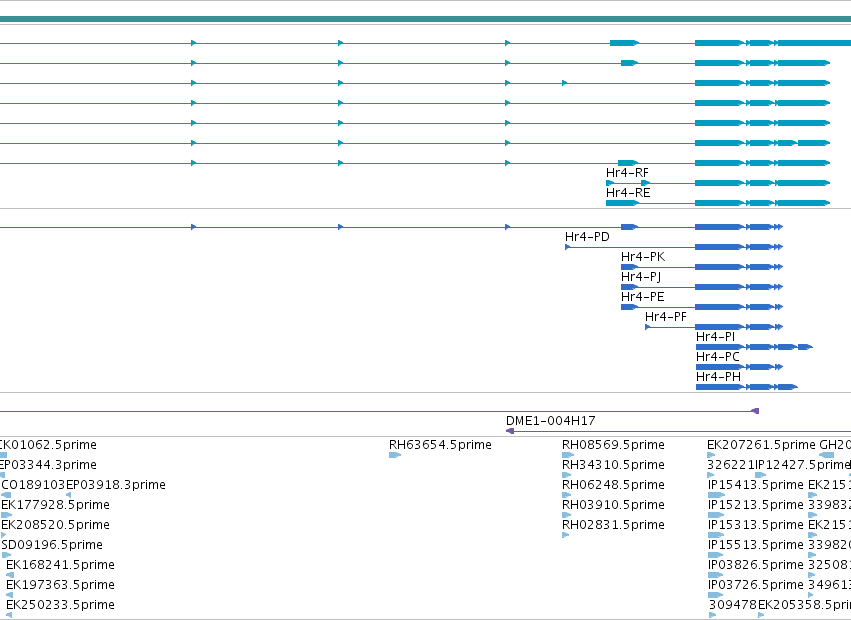This screenshot has height=620, width=851.
Task: Select the IP15413.5prime label
Action: tap(756, 485)
